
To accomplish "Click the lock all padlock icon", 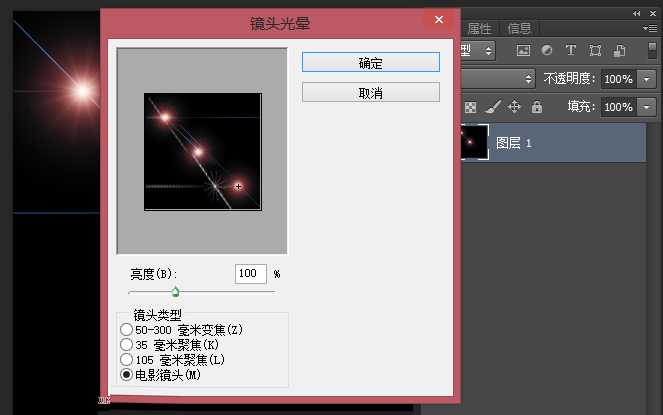I will coord(537,107).
